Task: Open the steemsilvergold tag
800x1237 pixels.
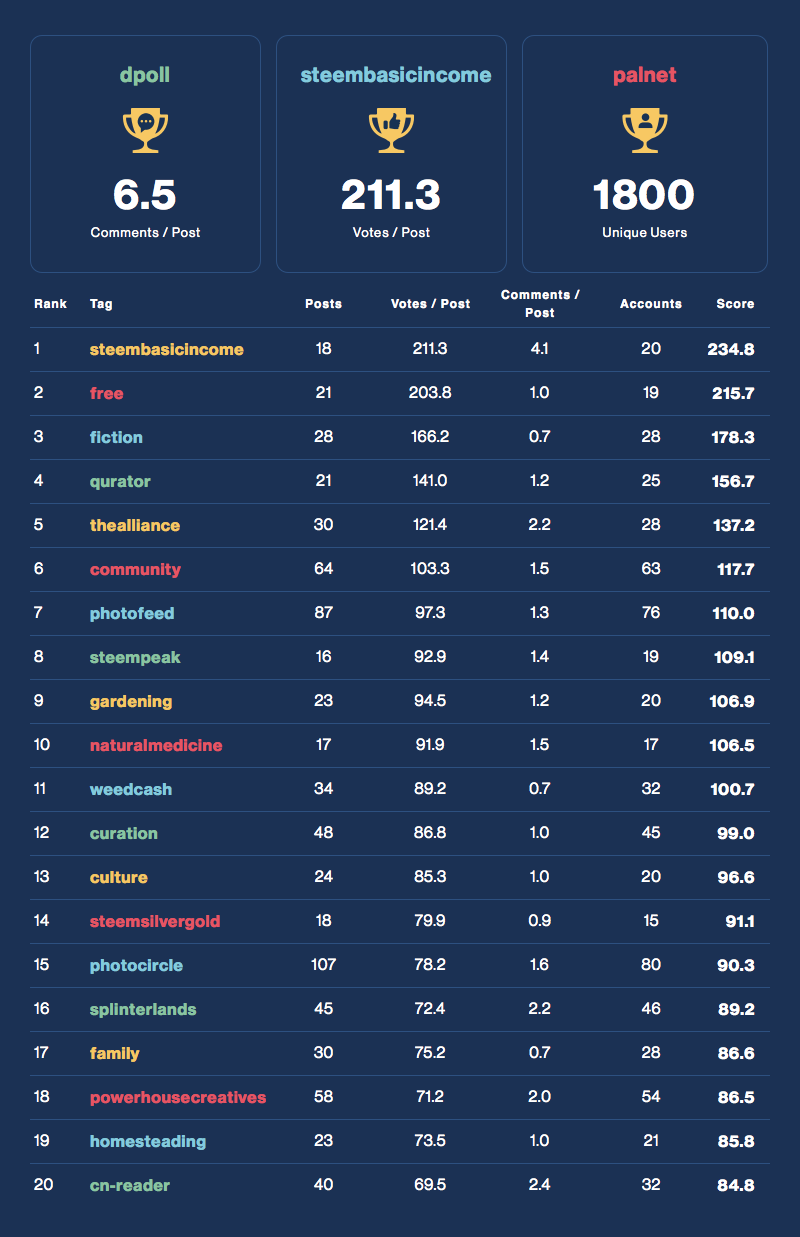Action: (155, 921)
